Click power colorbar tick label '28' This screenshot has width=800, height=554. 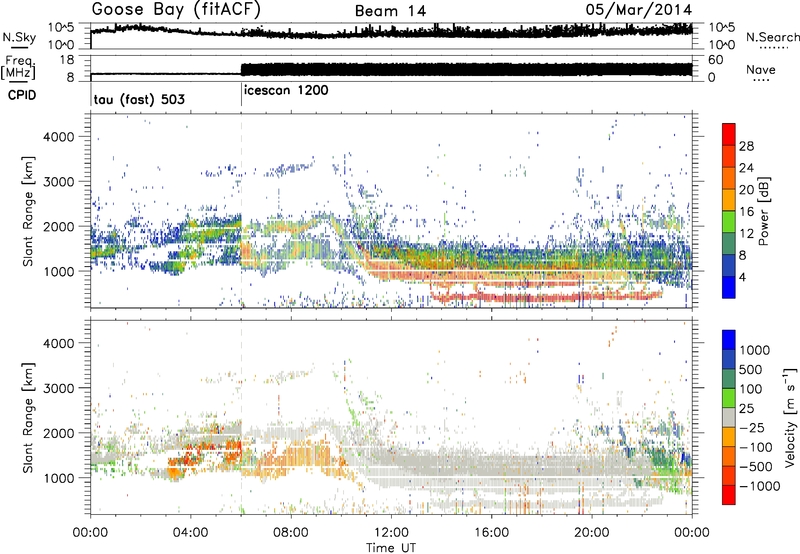click(x=746, y=147)
